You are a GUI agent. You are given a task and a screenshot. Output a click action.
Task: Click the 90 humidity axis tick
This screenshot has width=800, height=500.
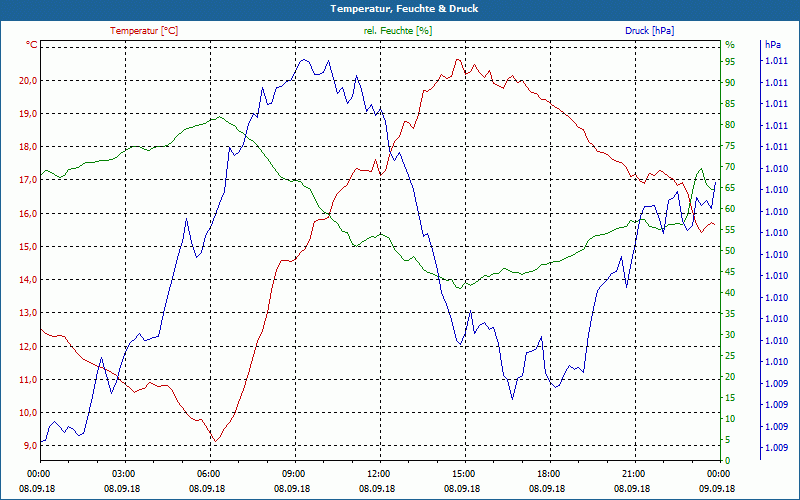(730, 83)
